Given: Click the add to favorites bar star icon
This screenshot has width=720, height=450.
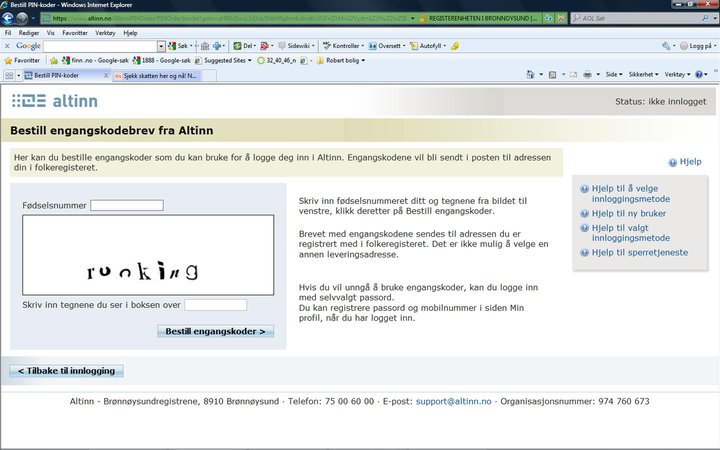Looking at the screenshot, I should click(54, 61).
